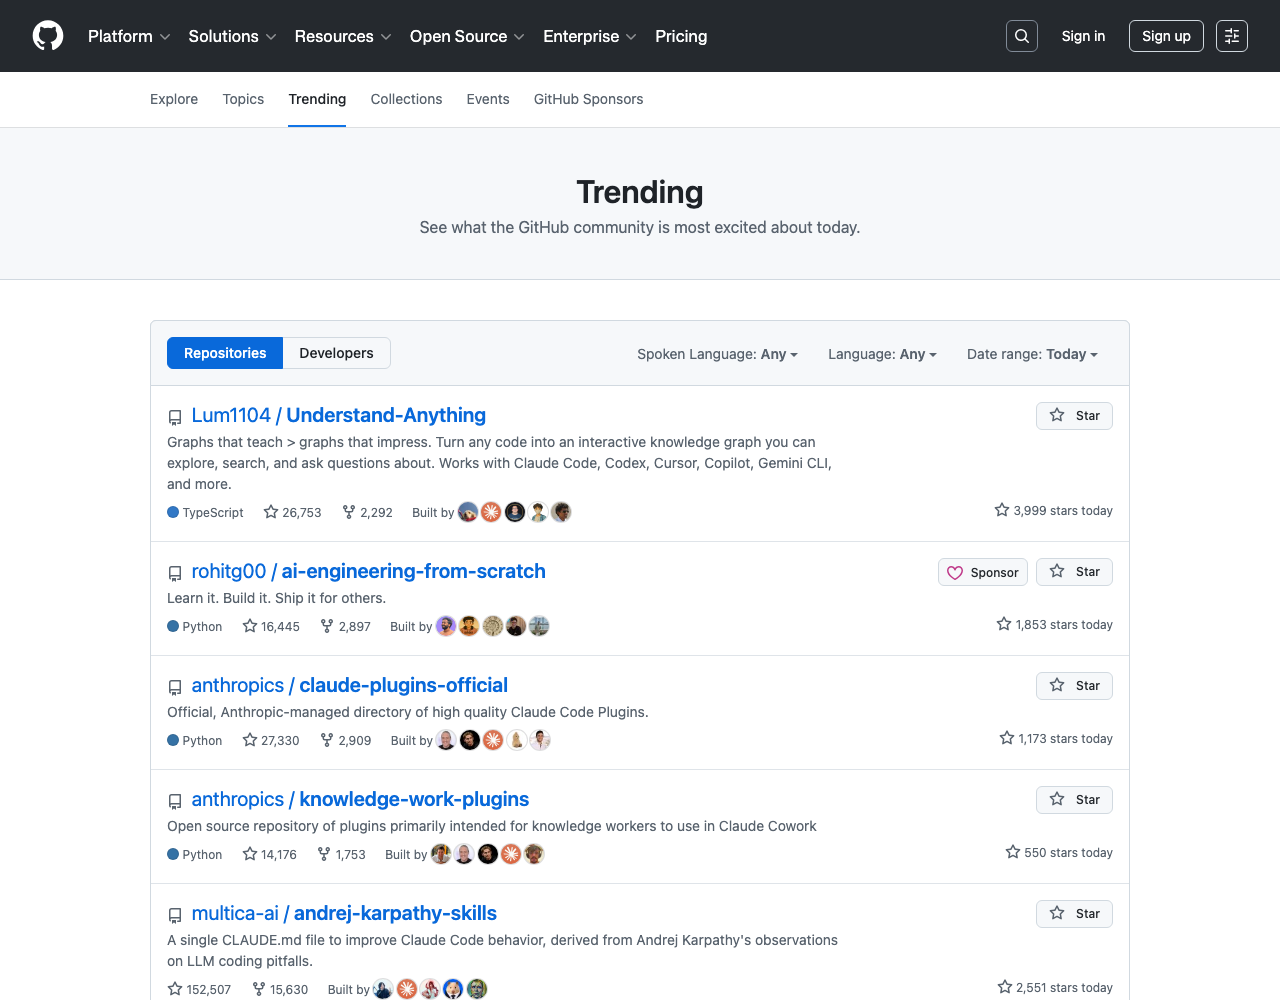This screenshot has width=1280, height=1000.
Task: Sponsor rohitg00 via Sponsor button
Action: click(983, 572)
